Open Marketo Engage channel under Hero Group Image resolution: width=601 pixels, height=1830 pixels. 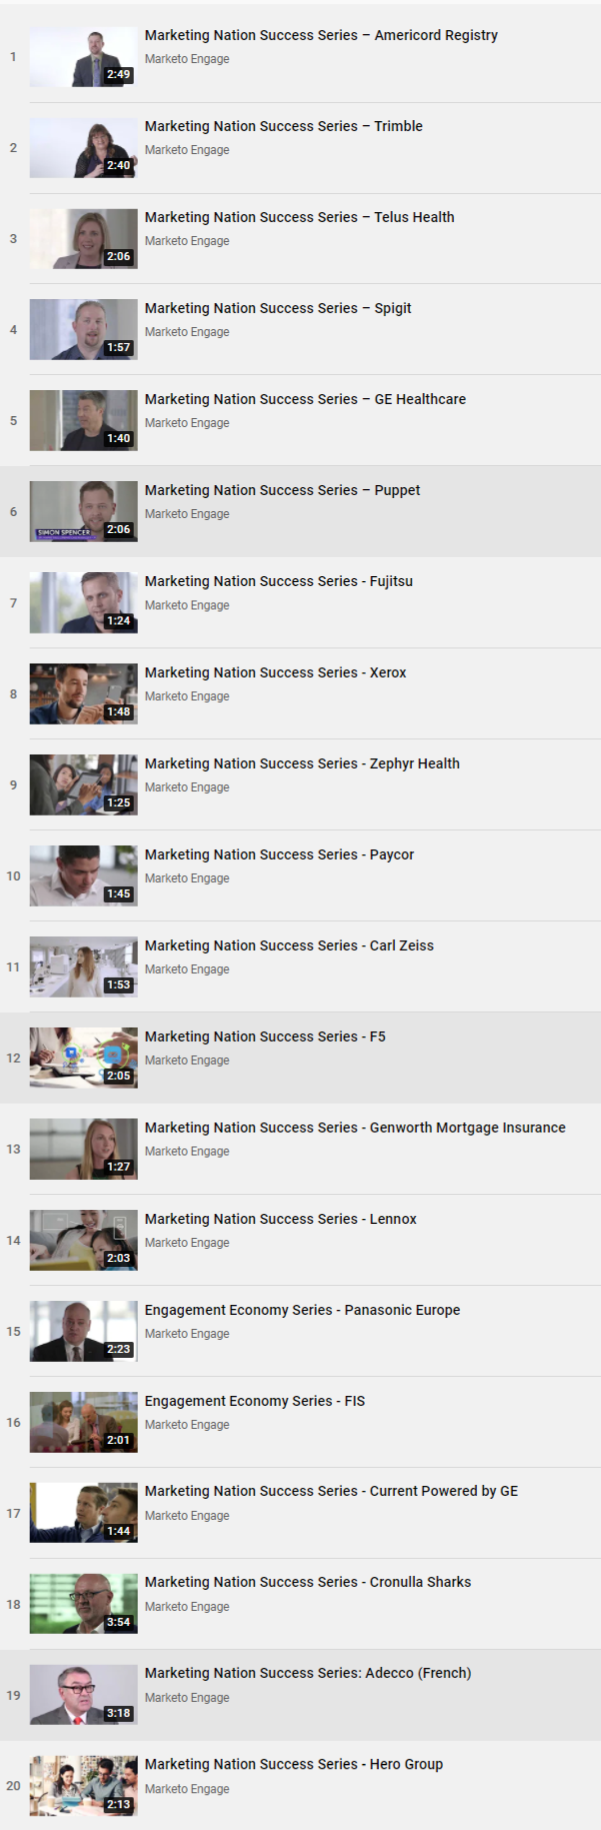pos(187,1789)
